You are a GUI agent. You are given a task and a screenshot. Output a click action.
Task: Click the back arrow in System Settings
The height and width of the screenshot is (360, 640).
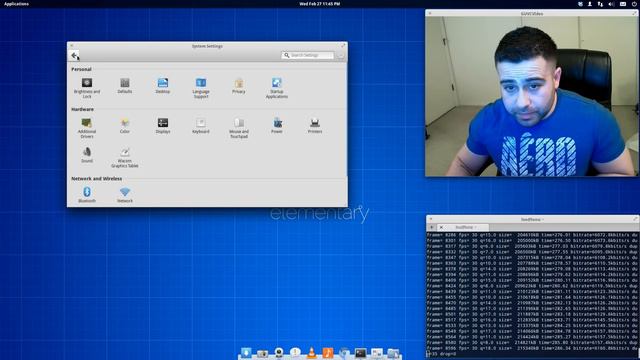pos(75,55)
